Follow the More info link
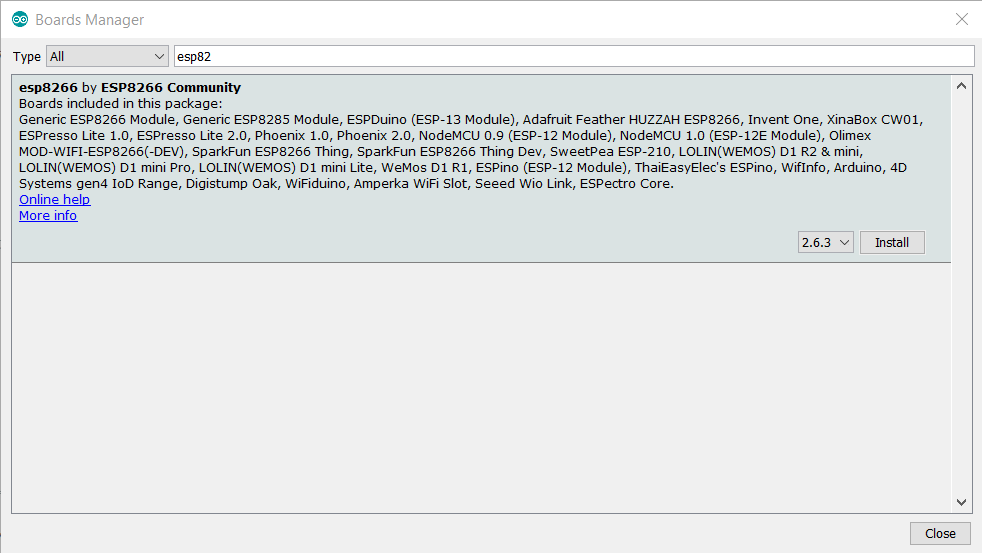The width and height of the screenshot is (982, 553). point(48,215)
